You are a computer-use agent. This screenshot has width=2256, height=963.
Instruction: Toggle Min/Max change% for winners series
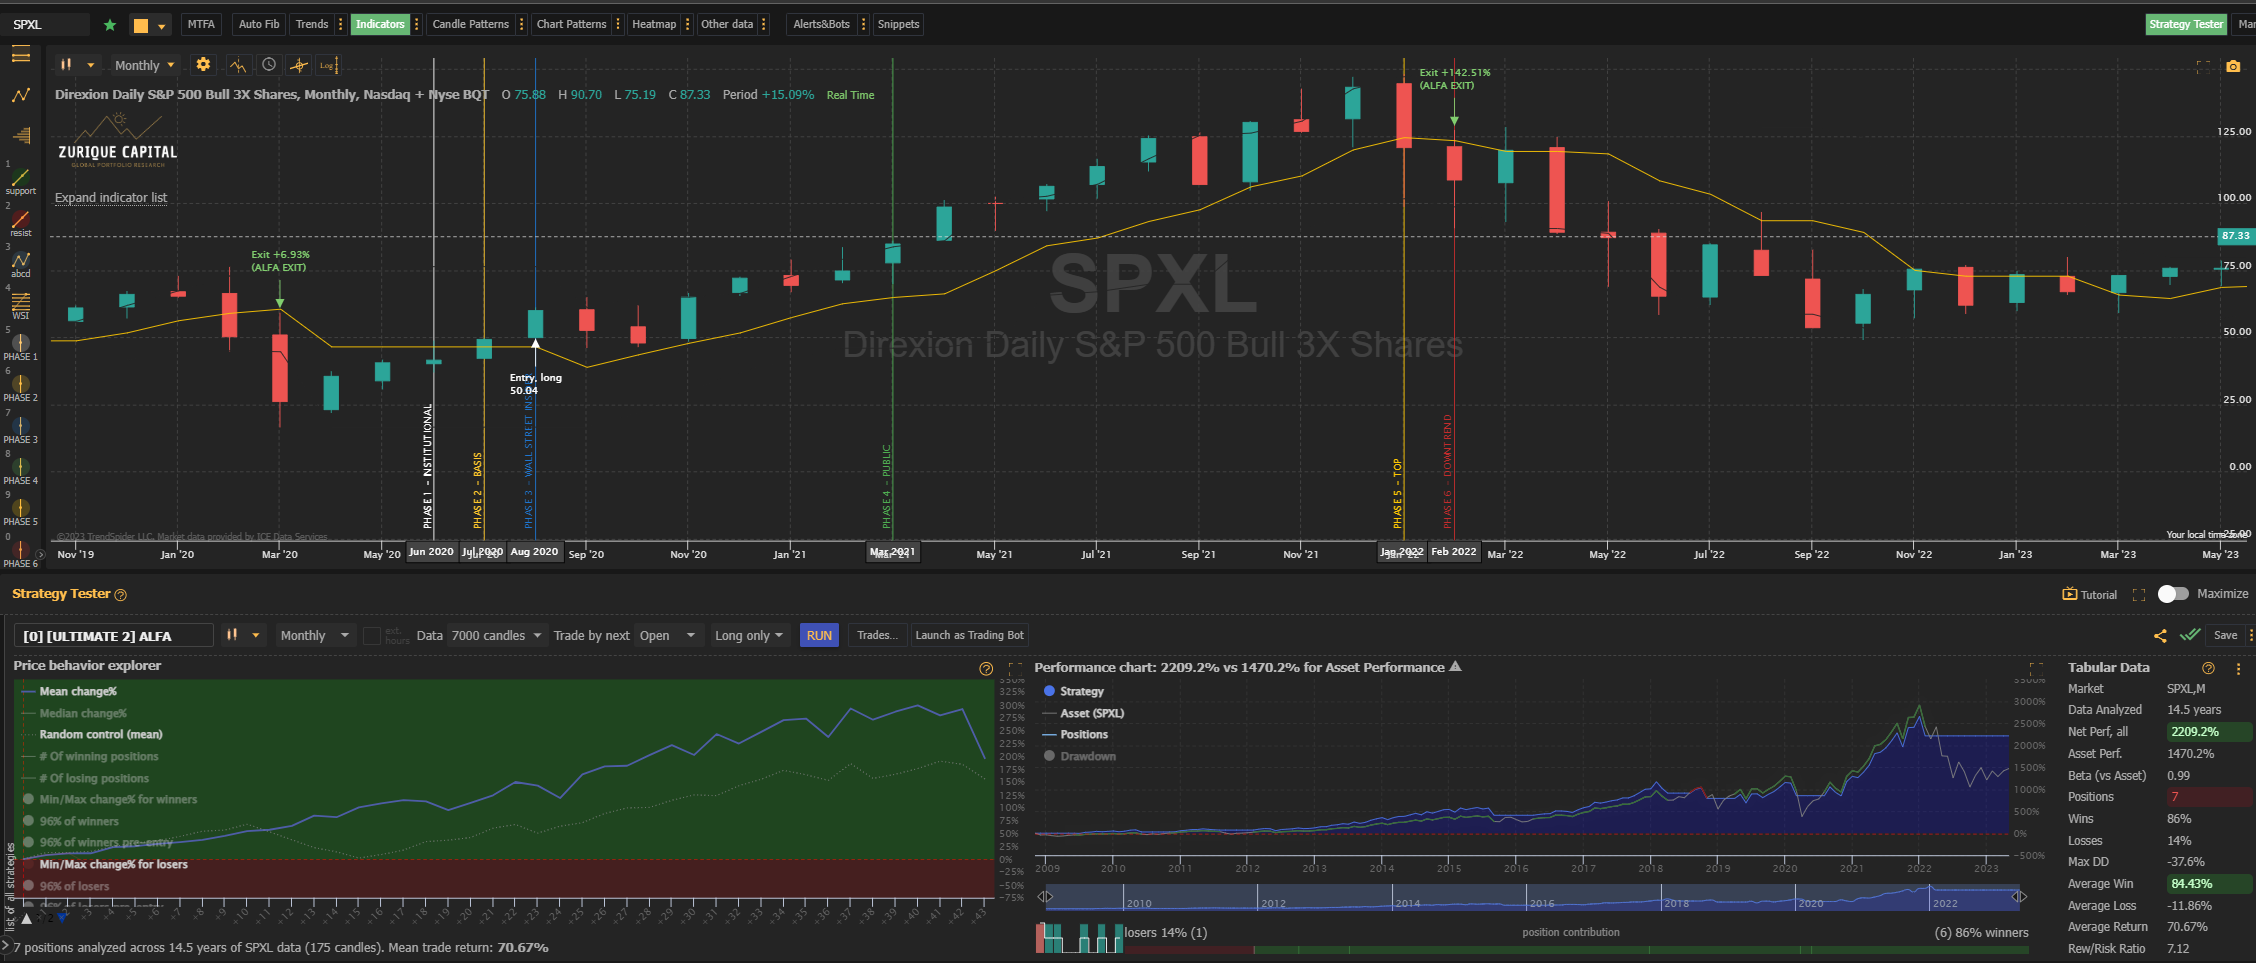[110, 800]
